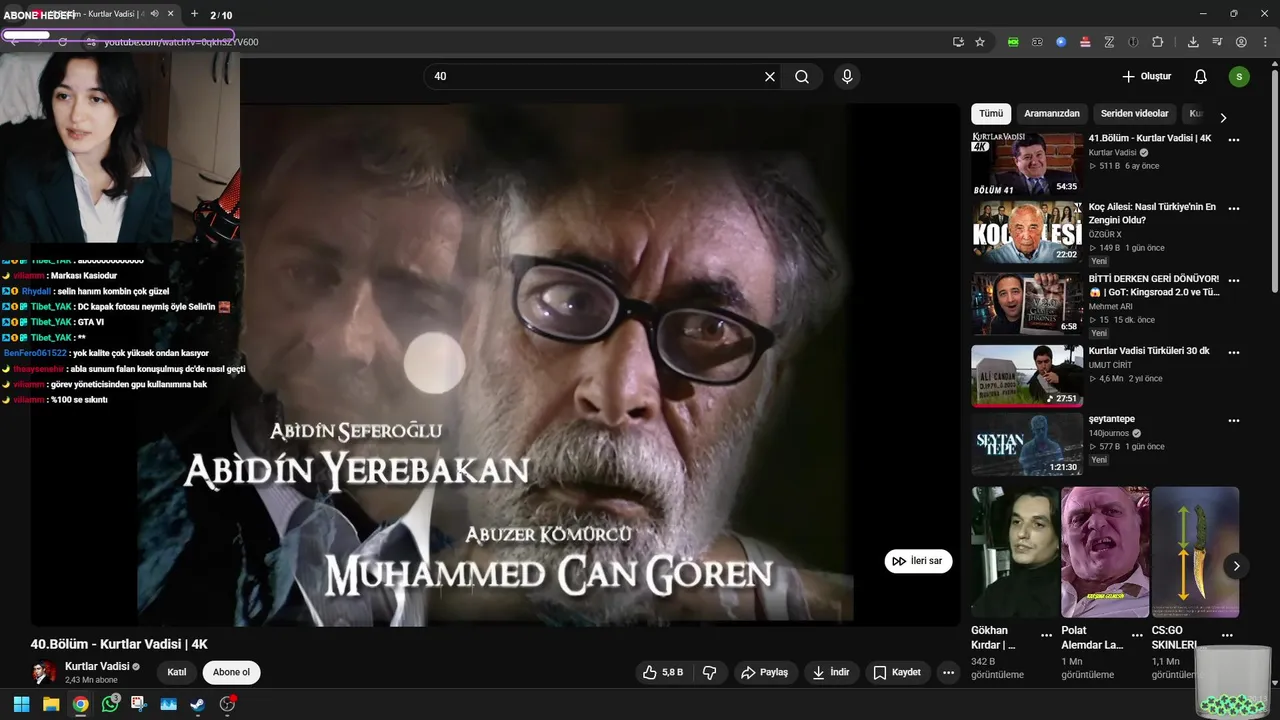Select the Tümü filter chip

991,114
